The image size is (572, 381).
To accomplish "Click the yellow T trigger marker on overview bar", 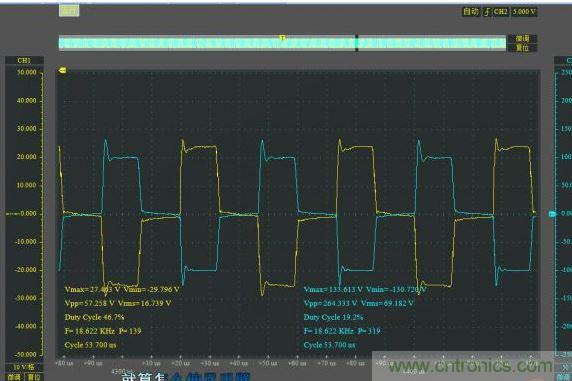I will pos(282,38).
